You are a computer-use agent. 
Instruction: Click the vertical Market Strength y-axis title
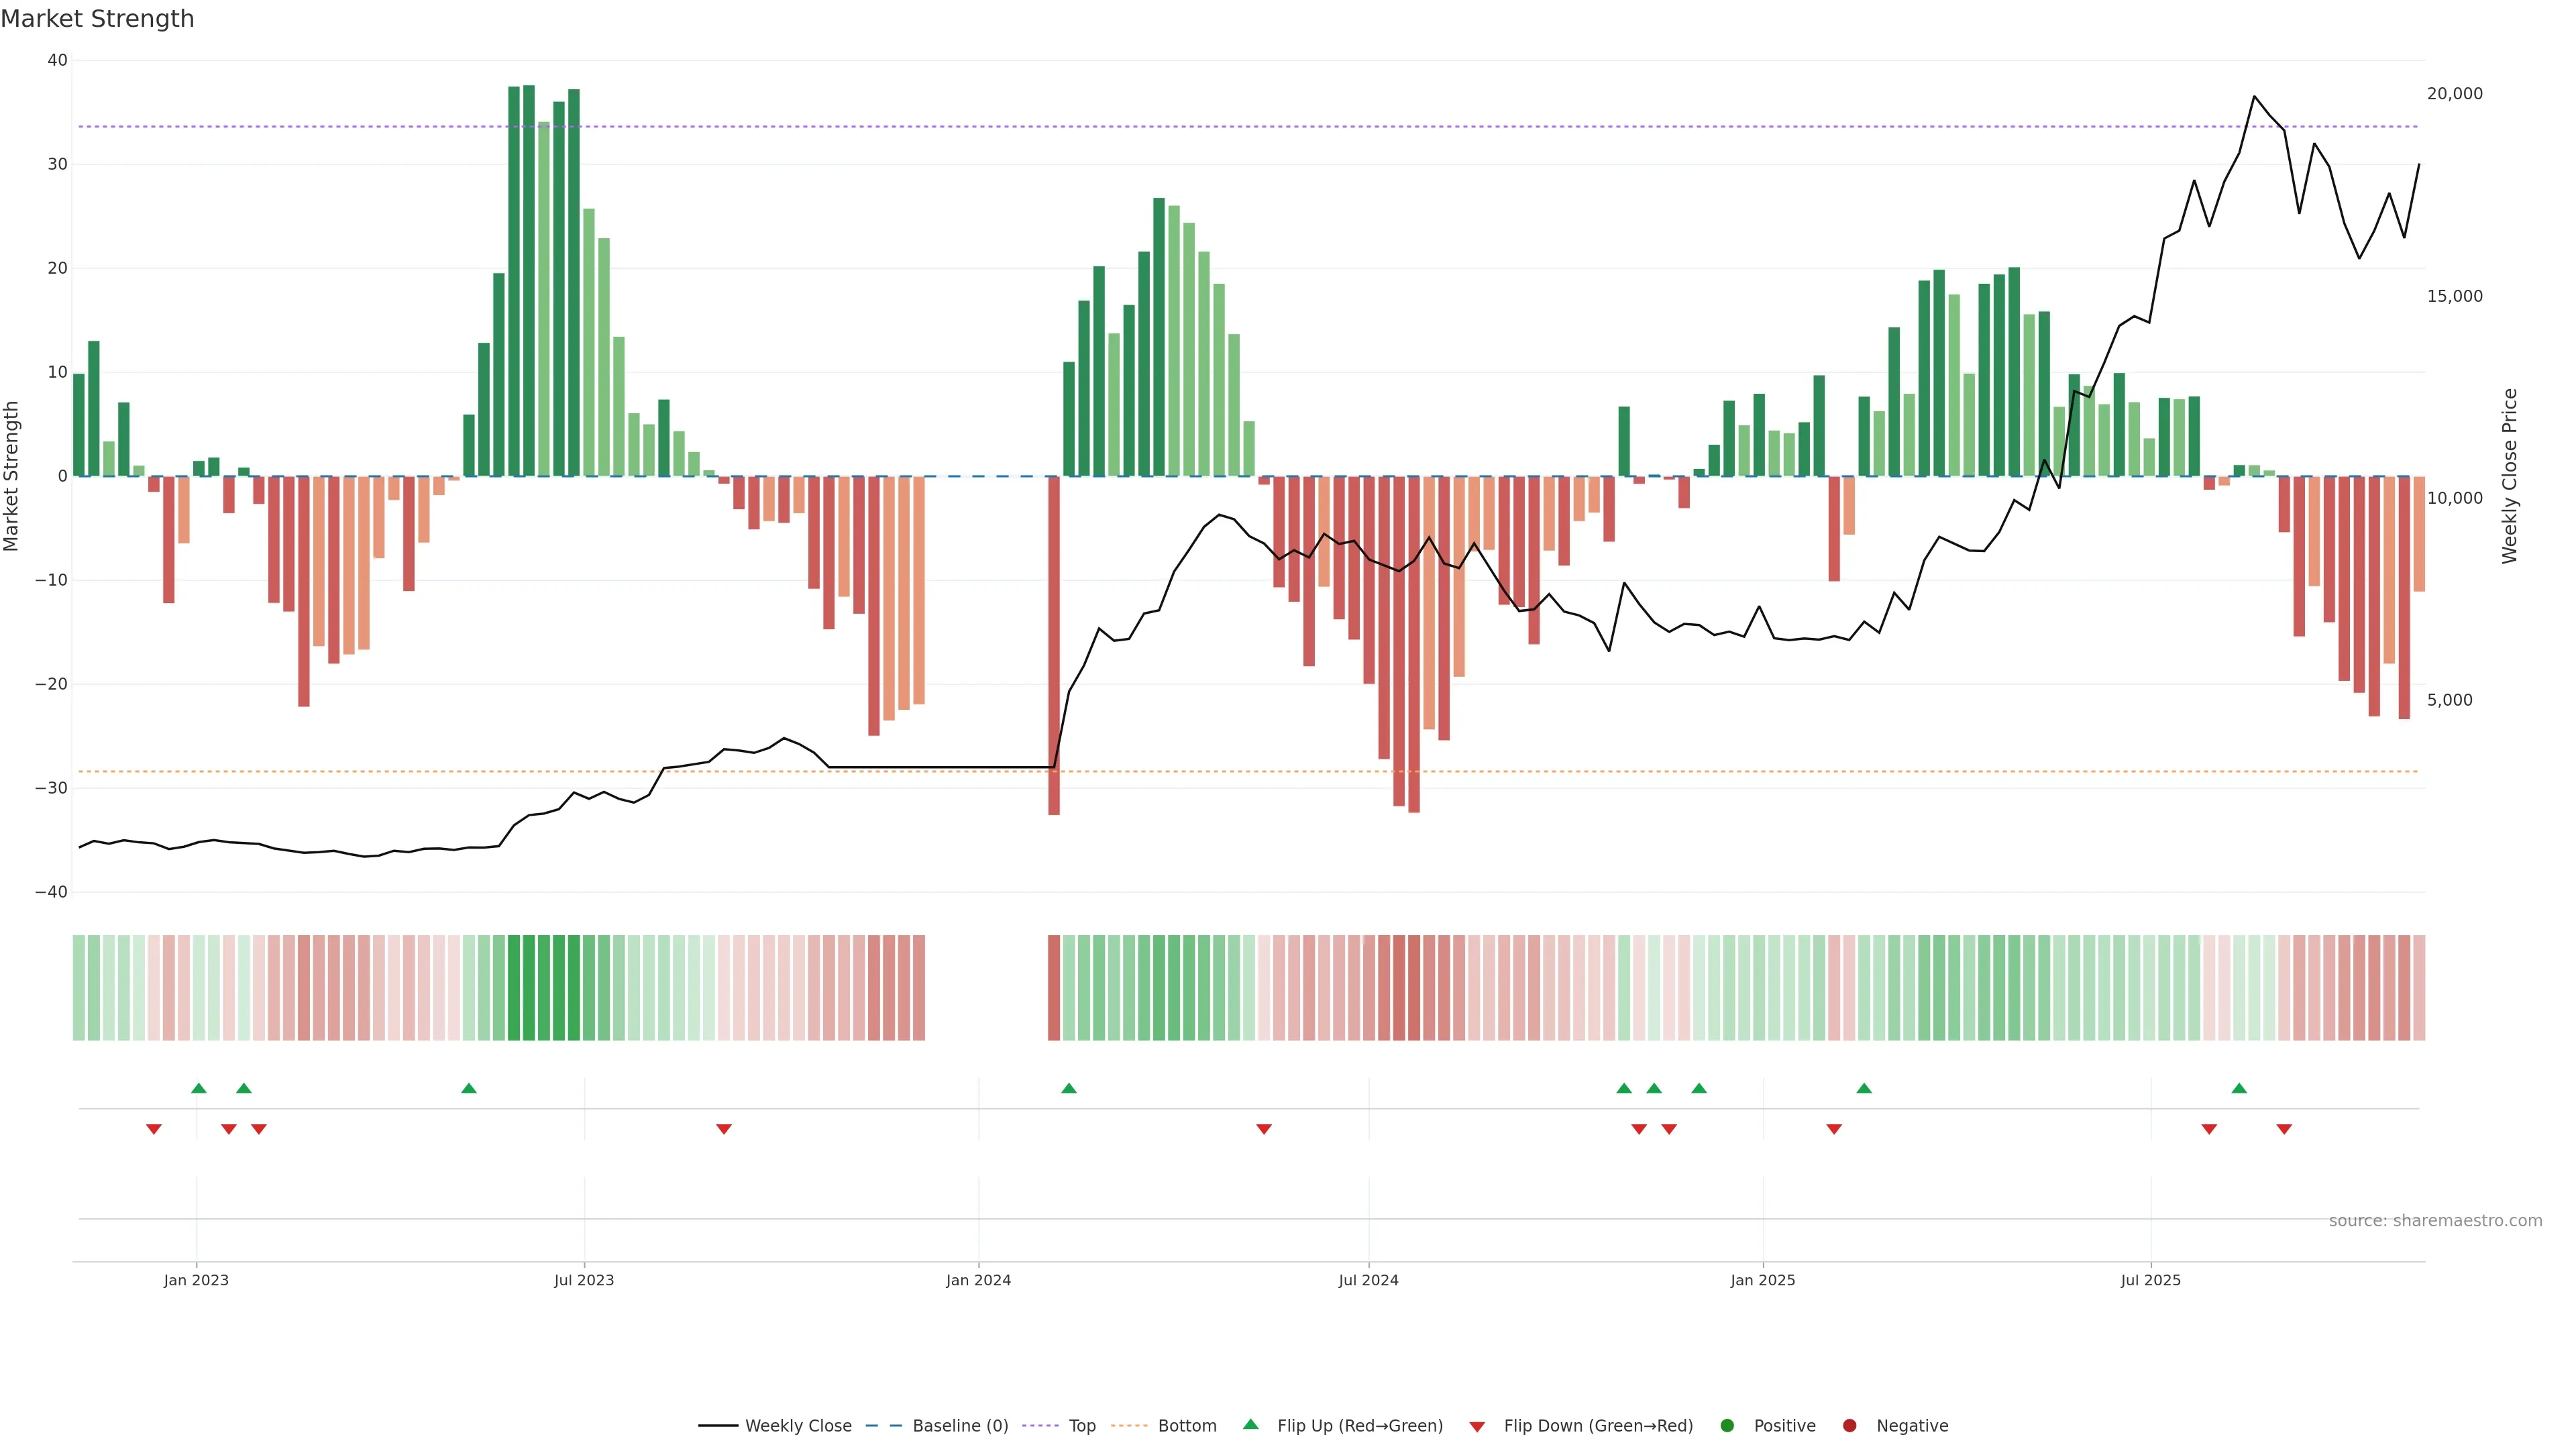12,476
